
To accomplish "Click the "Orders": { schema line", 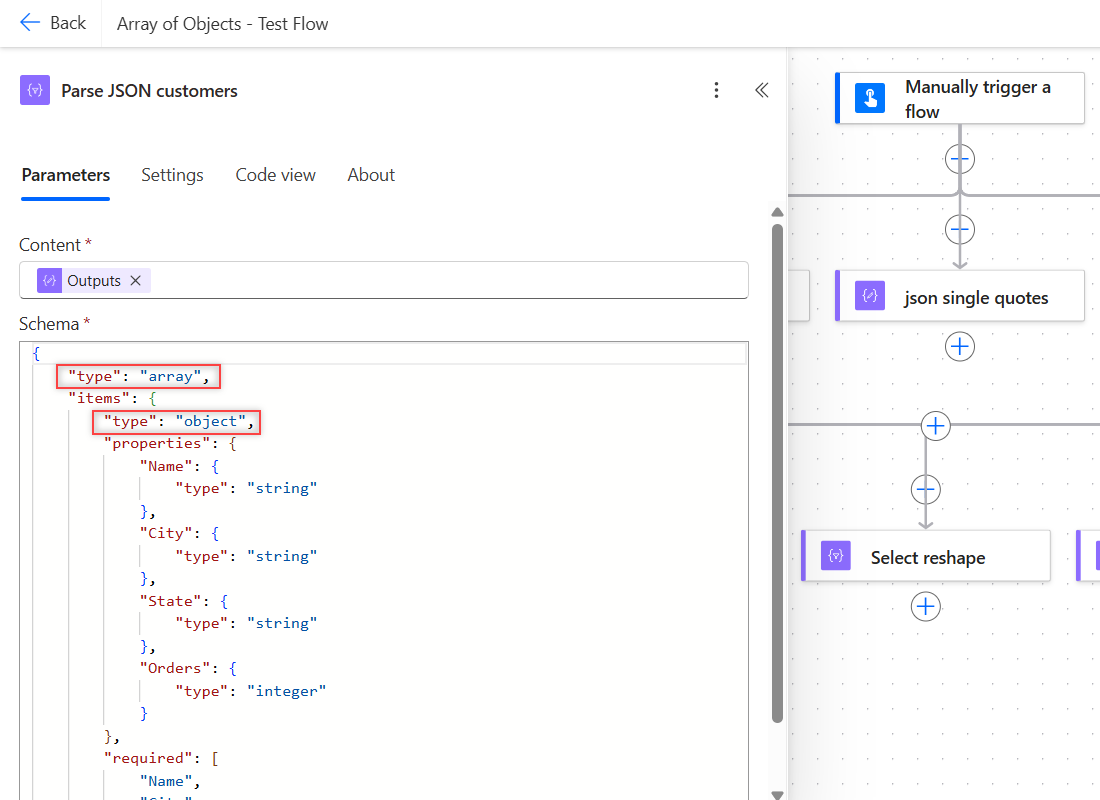I will coord(188,668).
